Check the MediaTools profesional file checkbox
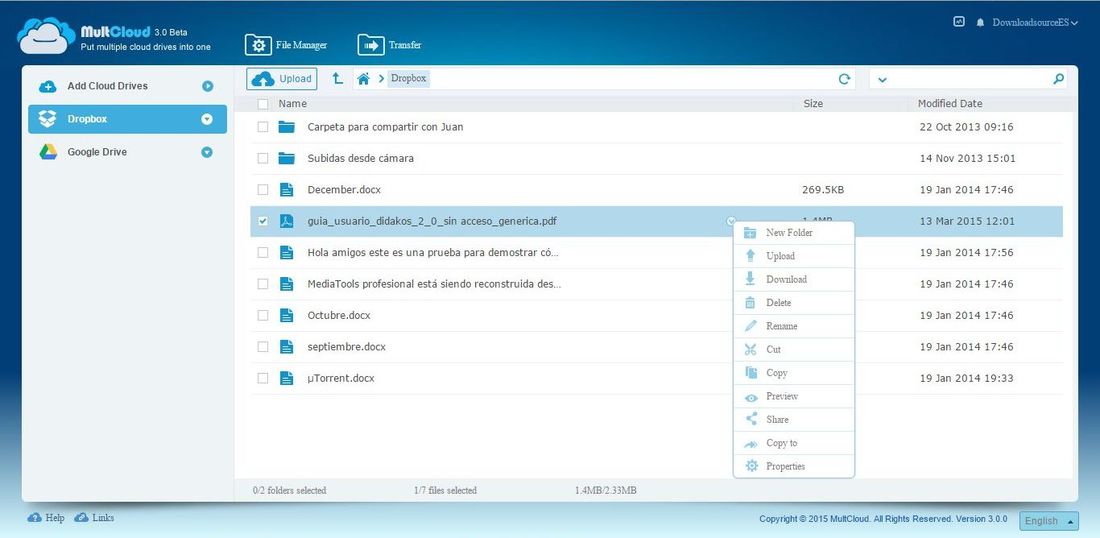Image resolution: width=1100 pixels, height=538 pixels. coord(262,284)
